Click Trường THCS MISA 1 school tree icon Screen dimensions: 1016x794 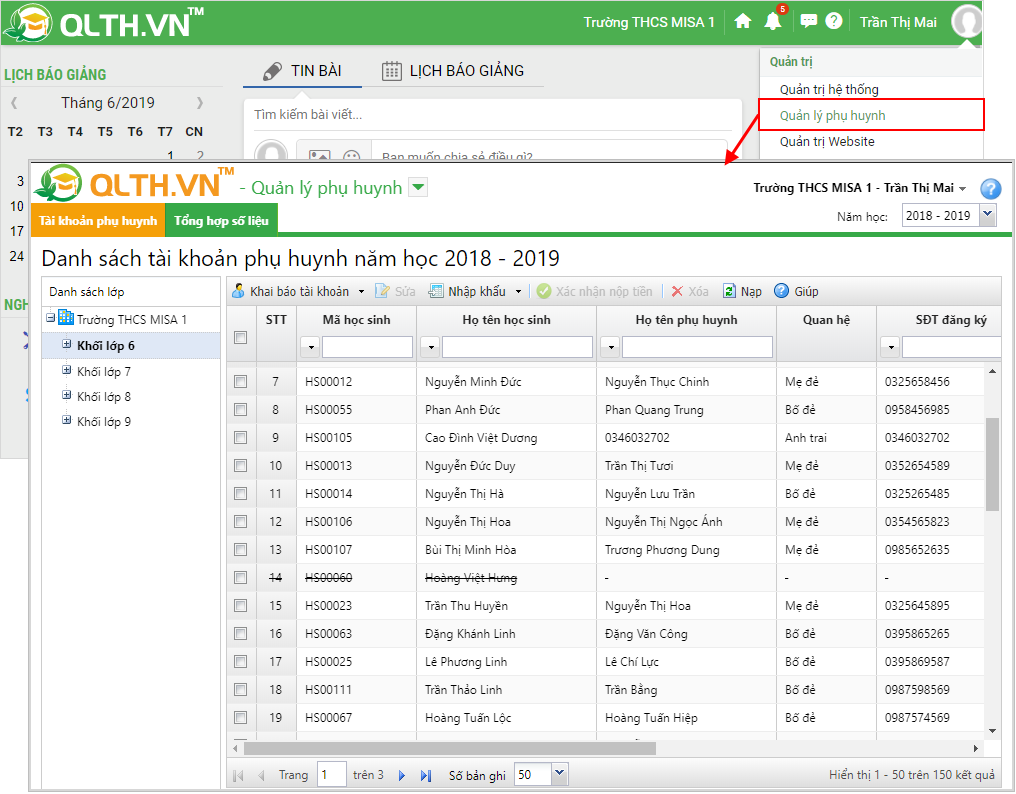pyautogui.click(x=65, y=317)
